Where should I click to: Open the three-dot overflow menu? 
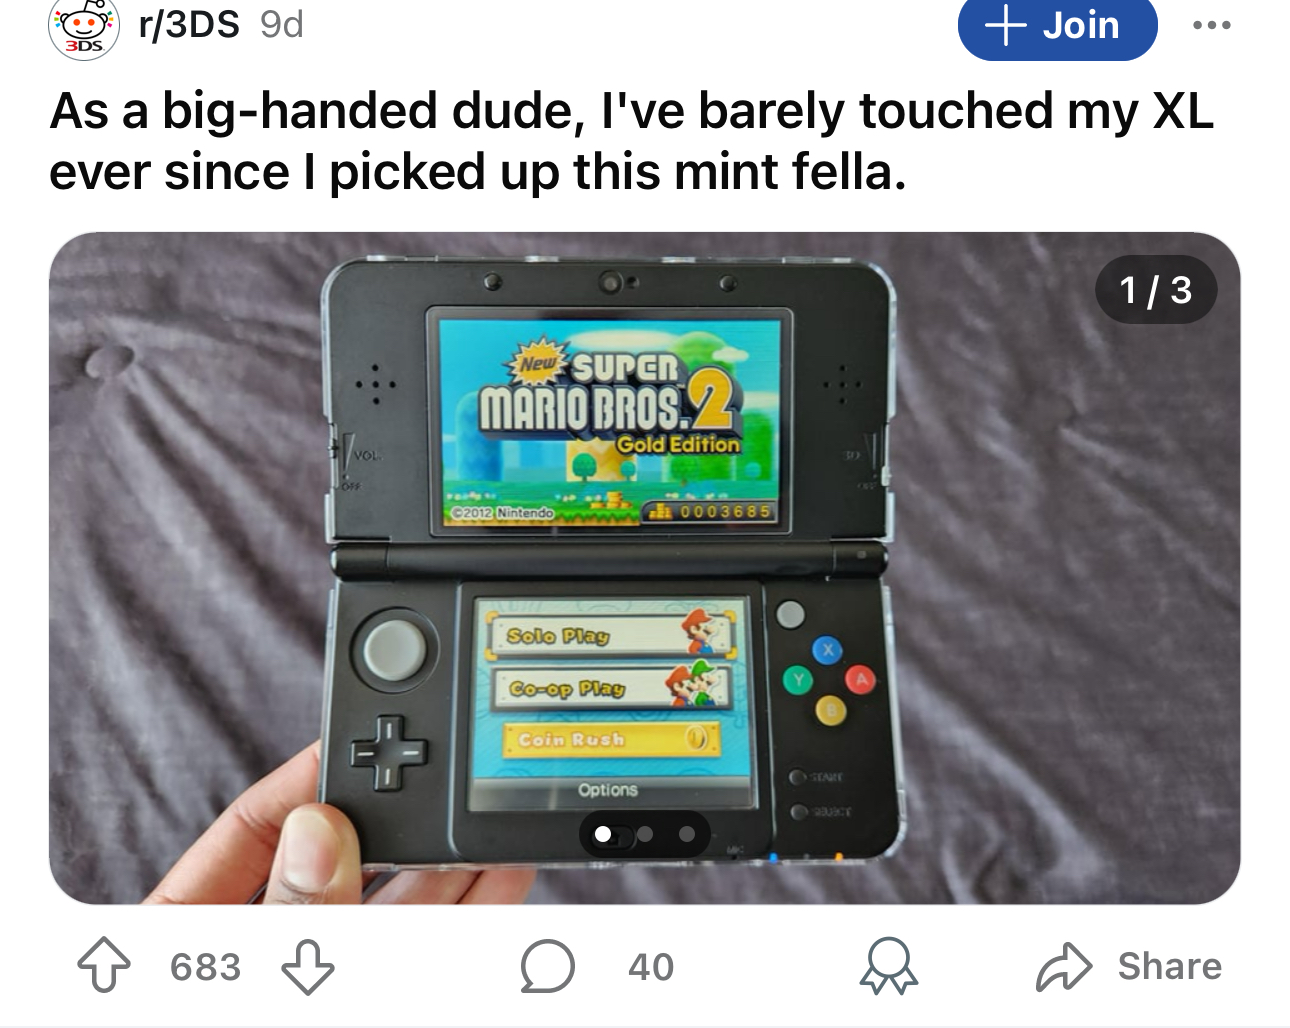[1211, 25]
